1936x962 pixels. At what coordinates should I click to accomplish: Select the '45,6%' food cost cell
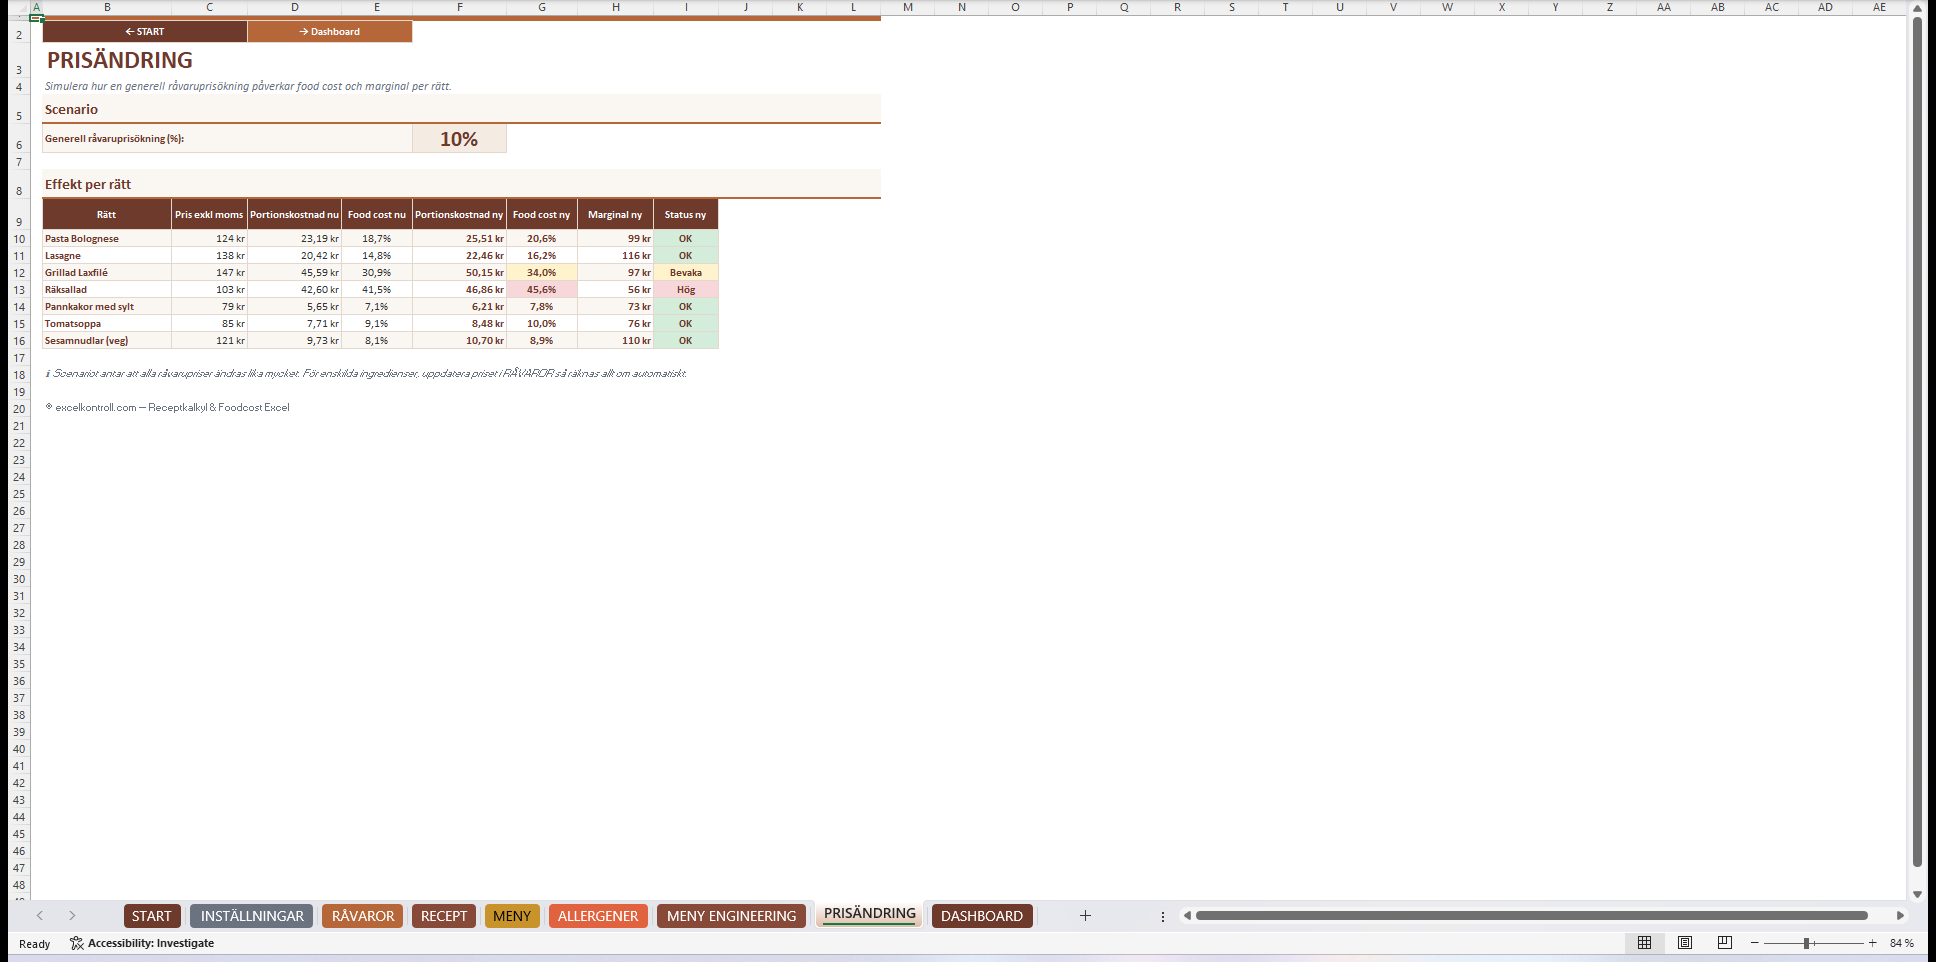(x=542, y=290)
